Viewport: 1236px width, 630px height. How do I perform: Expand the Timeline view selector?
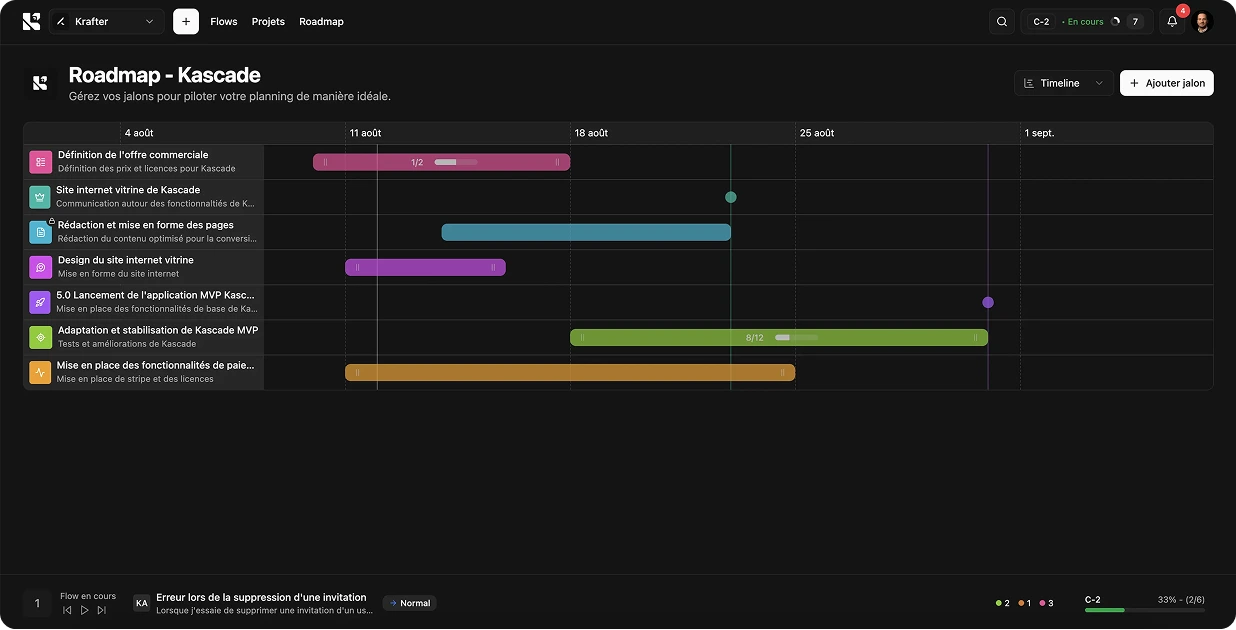pos(1063,83)
